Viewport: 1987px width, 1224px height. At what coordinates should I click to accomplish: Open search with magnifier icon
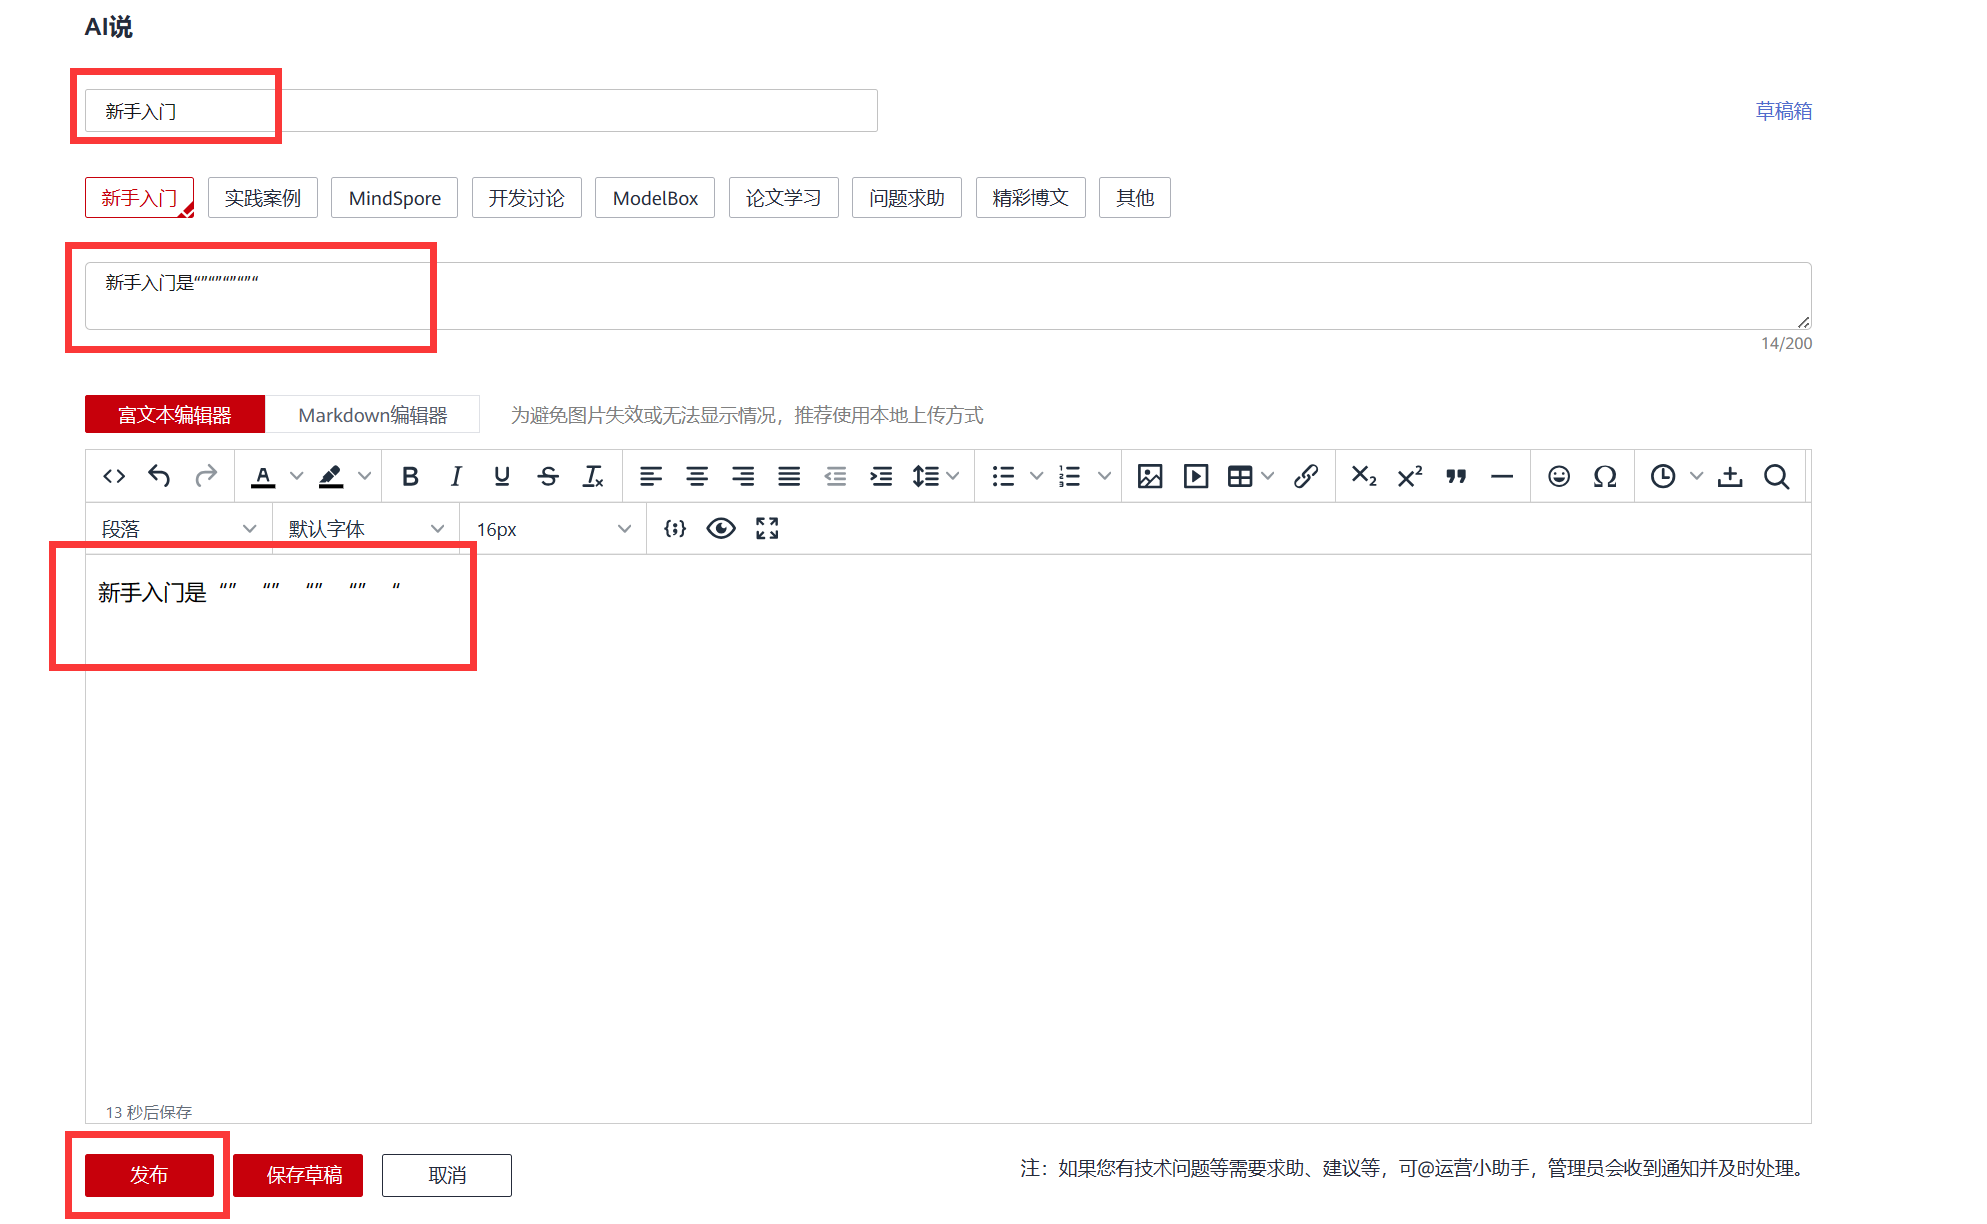tap(1777, 476)
